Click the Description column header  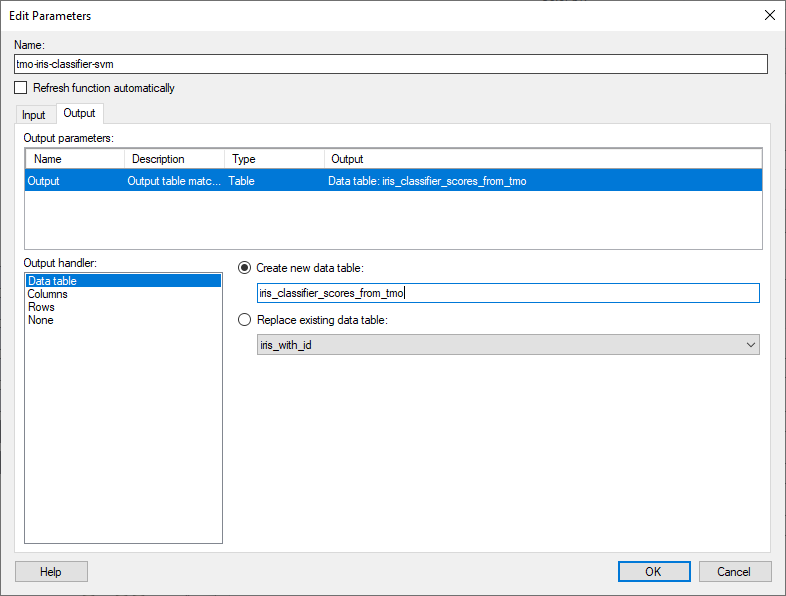(174, 159)
